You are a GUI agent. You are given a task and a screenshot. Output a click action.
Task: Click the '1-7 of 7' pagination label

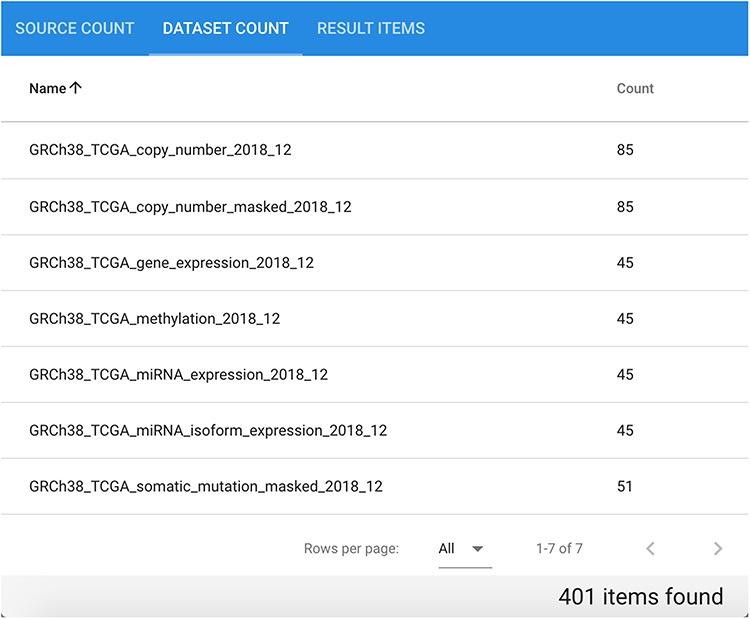pos(559,548)
